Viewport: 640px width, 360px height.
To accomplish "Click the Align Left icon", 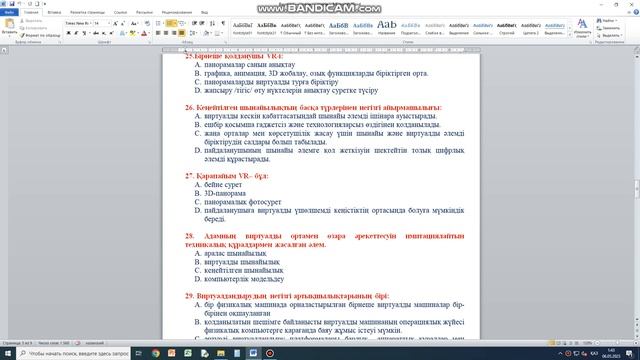I will 158,33.
